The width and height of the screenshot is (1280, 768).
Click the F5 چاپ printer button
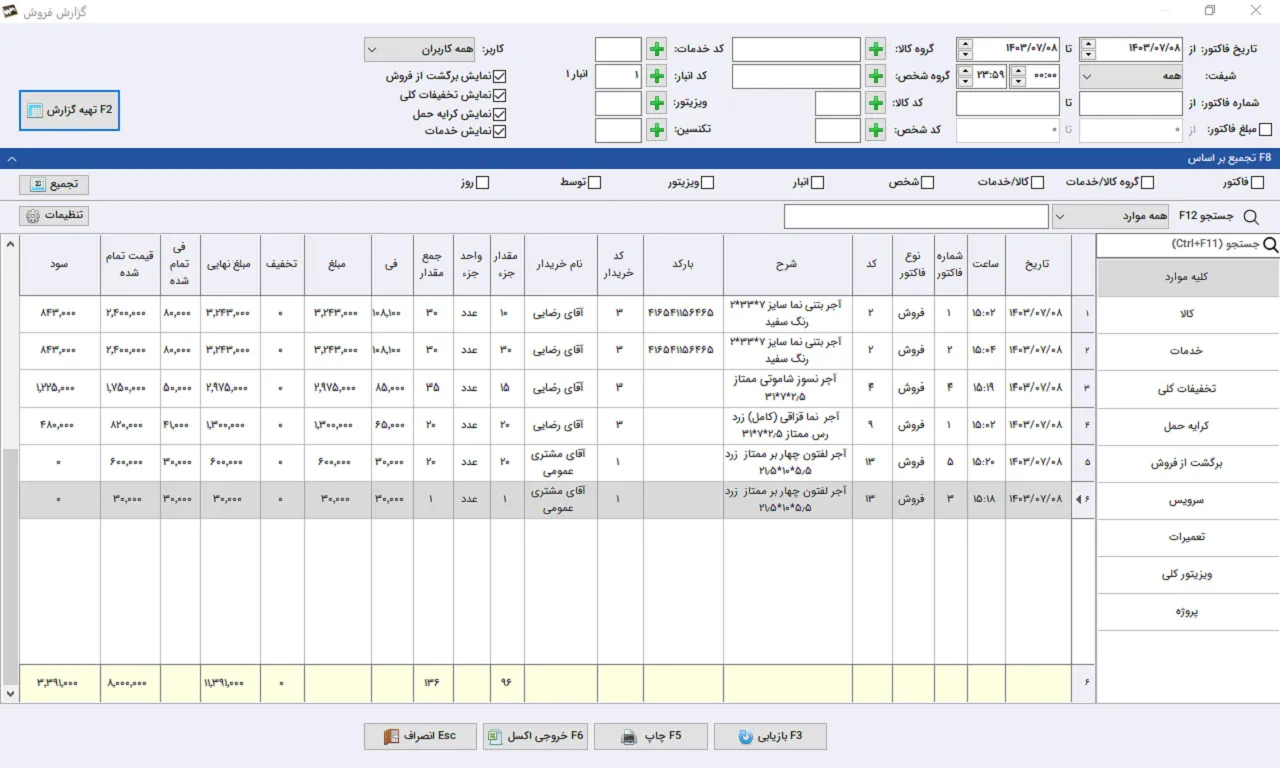pos(651,736)
